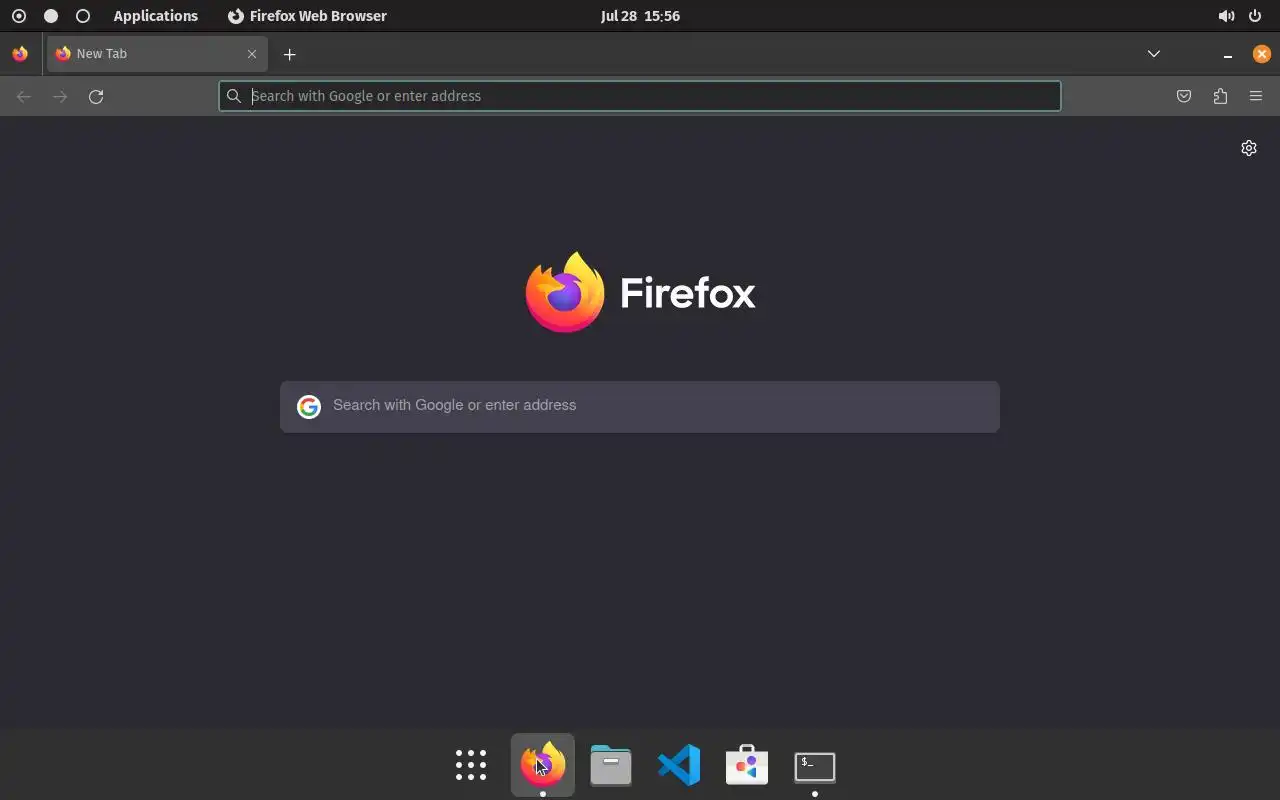Screen dimensions: 1280x800
Task: Open the Firefox application menu
Action: coord(1256,96)
